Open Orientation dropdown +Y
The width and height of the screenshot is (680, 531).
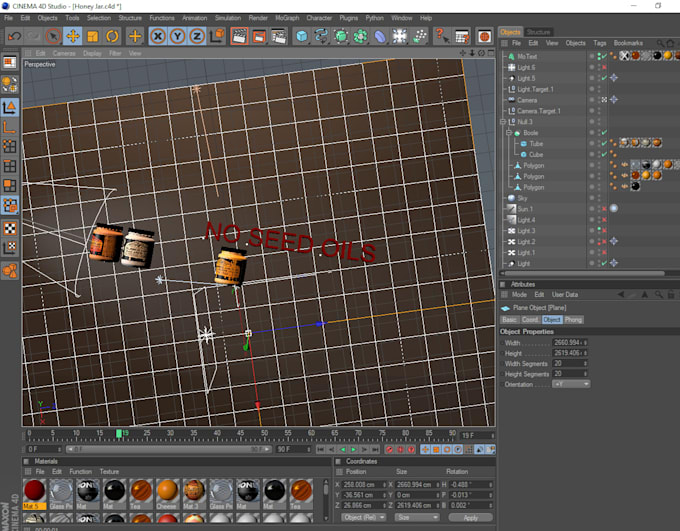571,384
